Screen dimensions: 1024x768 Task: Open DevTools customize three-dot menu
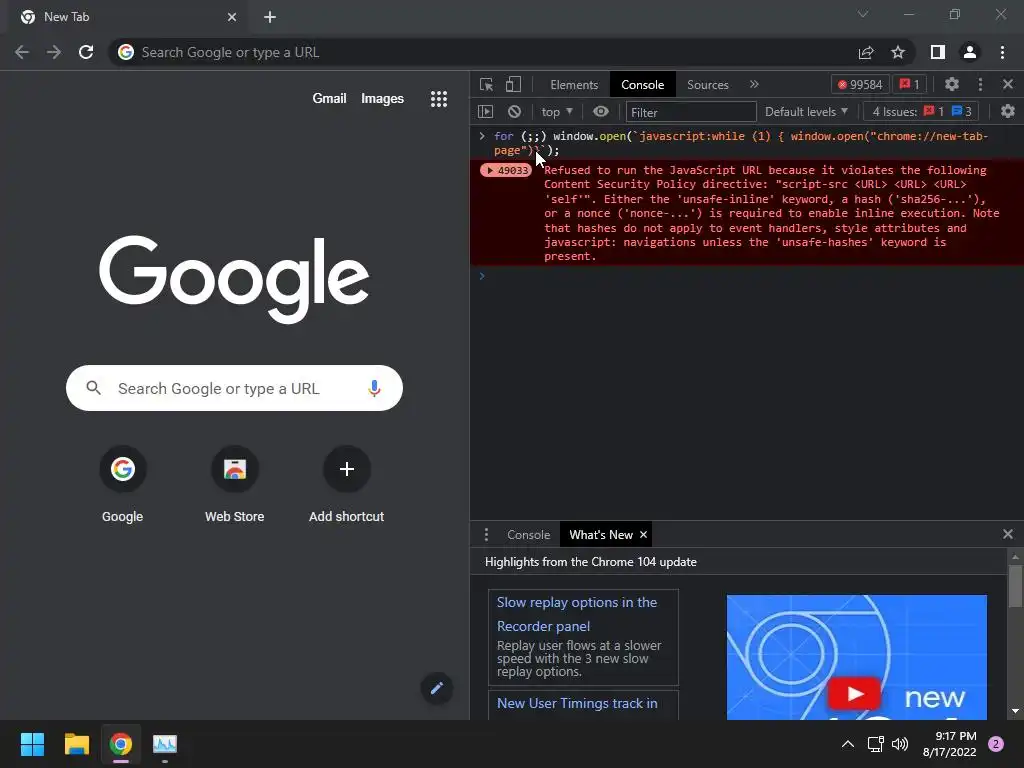pos(980,84)
